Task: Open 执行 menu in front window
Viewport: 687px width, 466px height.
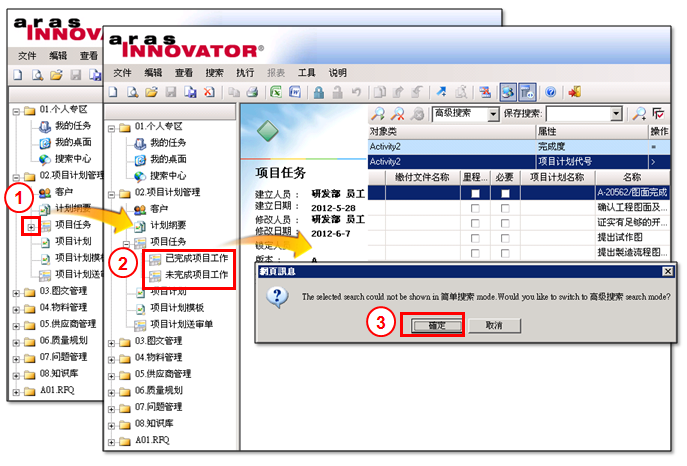Action: [245, 73]
